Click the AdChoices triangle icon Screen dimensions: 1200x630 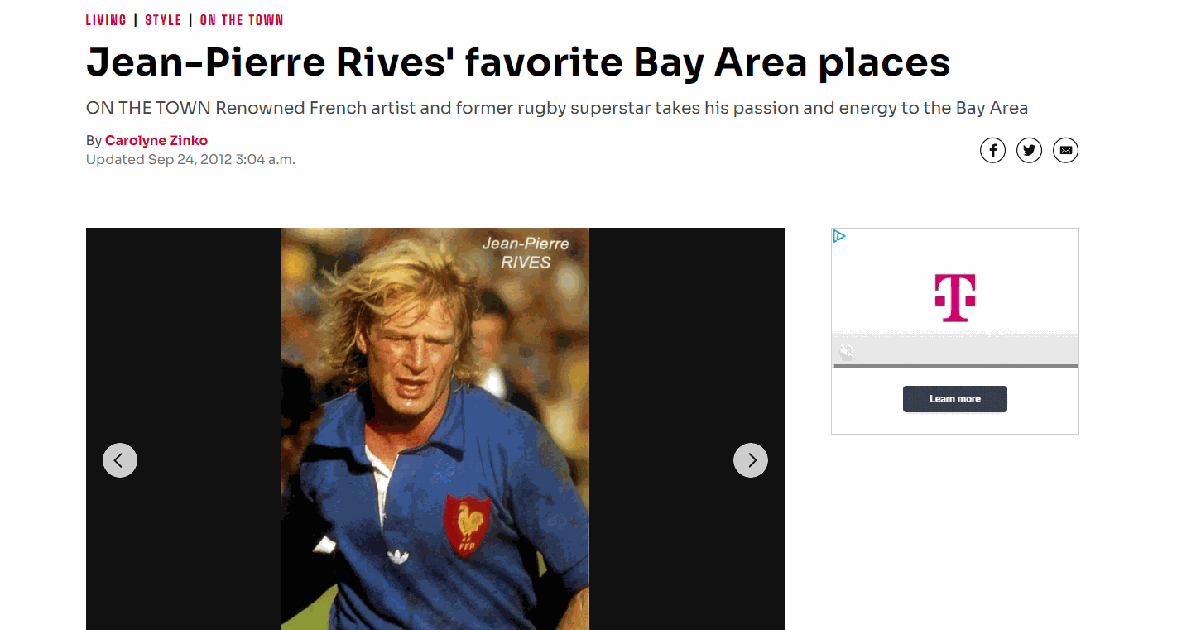click(840, 237)
